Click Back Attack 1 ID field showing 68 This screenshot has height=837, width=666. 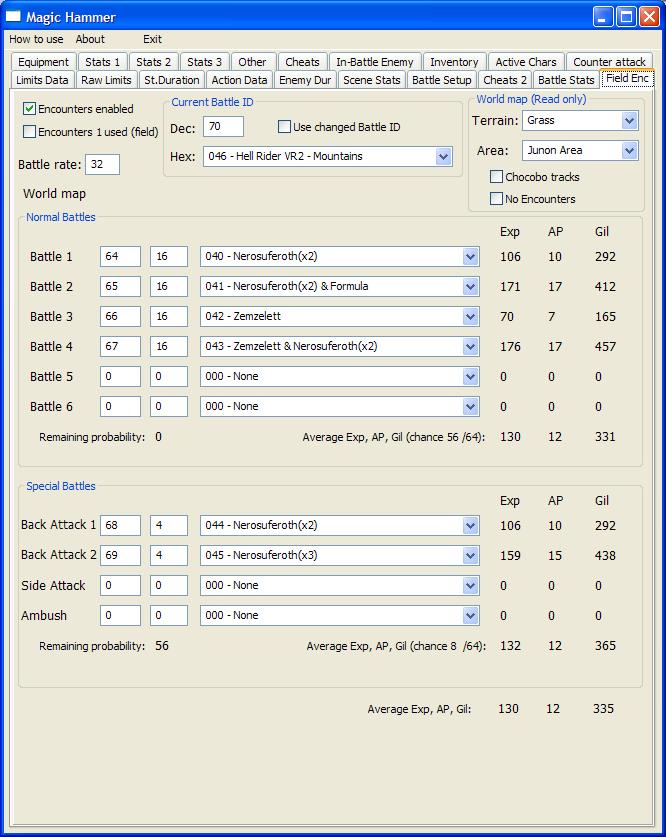point(121,525)
